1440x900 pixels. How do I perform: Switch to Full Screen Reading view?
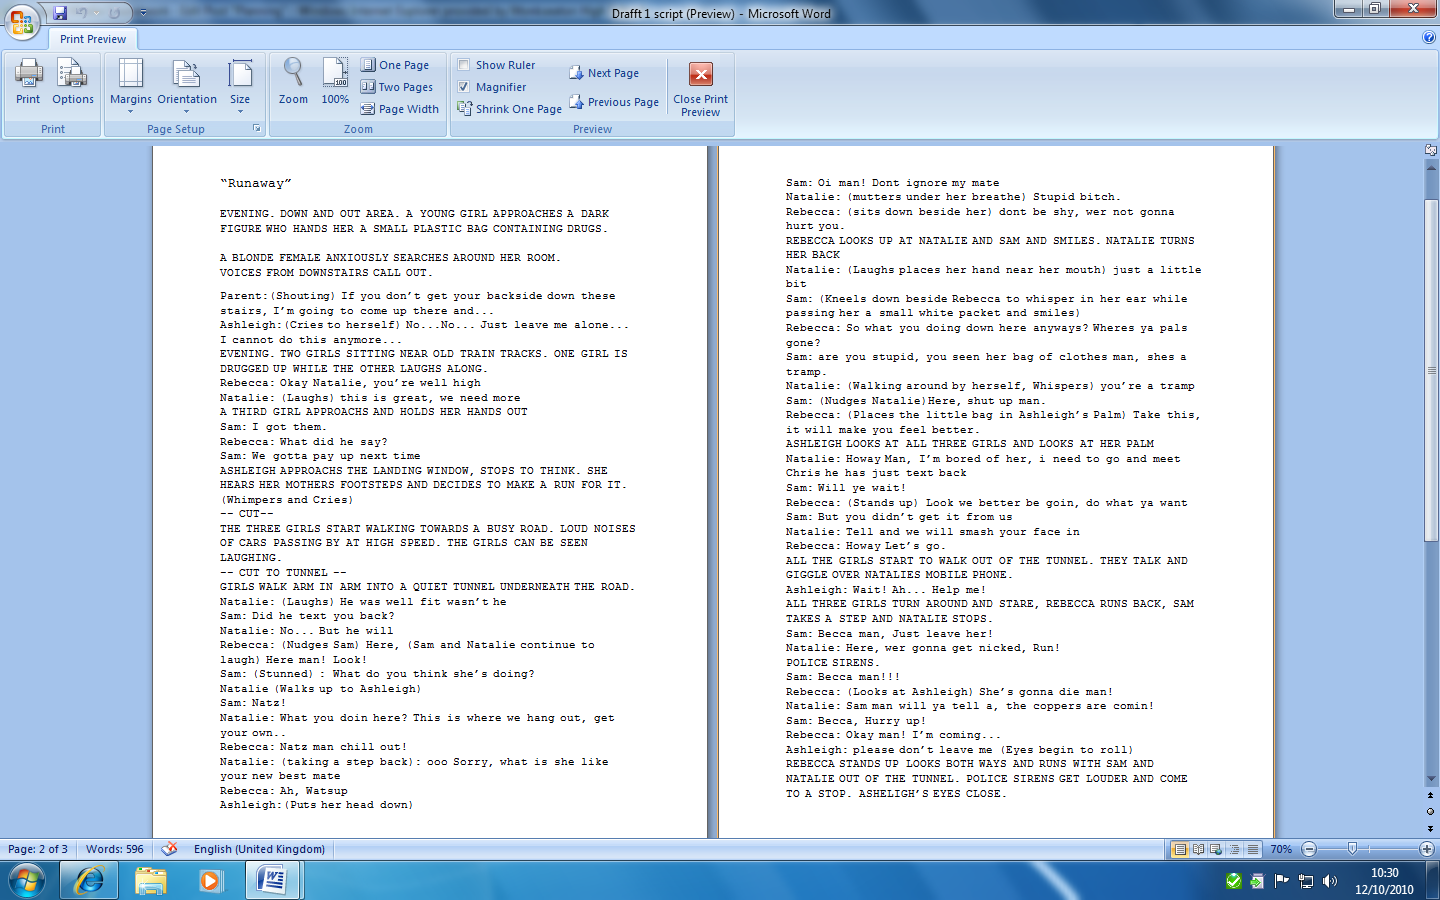[1198, 849]
